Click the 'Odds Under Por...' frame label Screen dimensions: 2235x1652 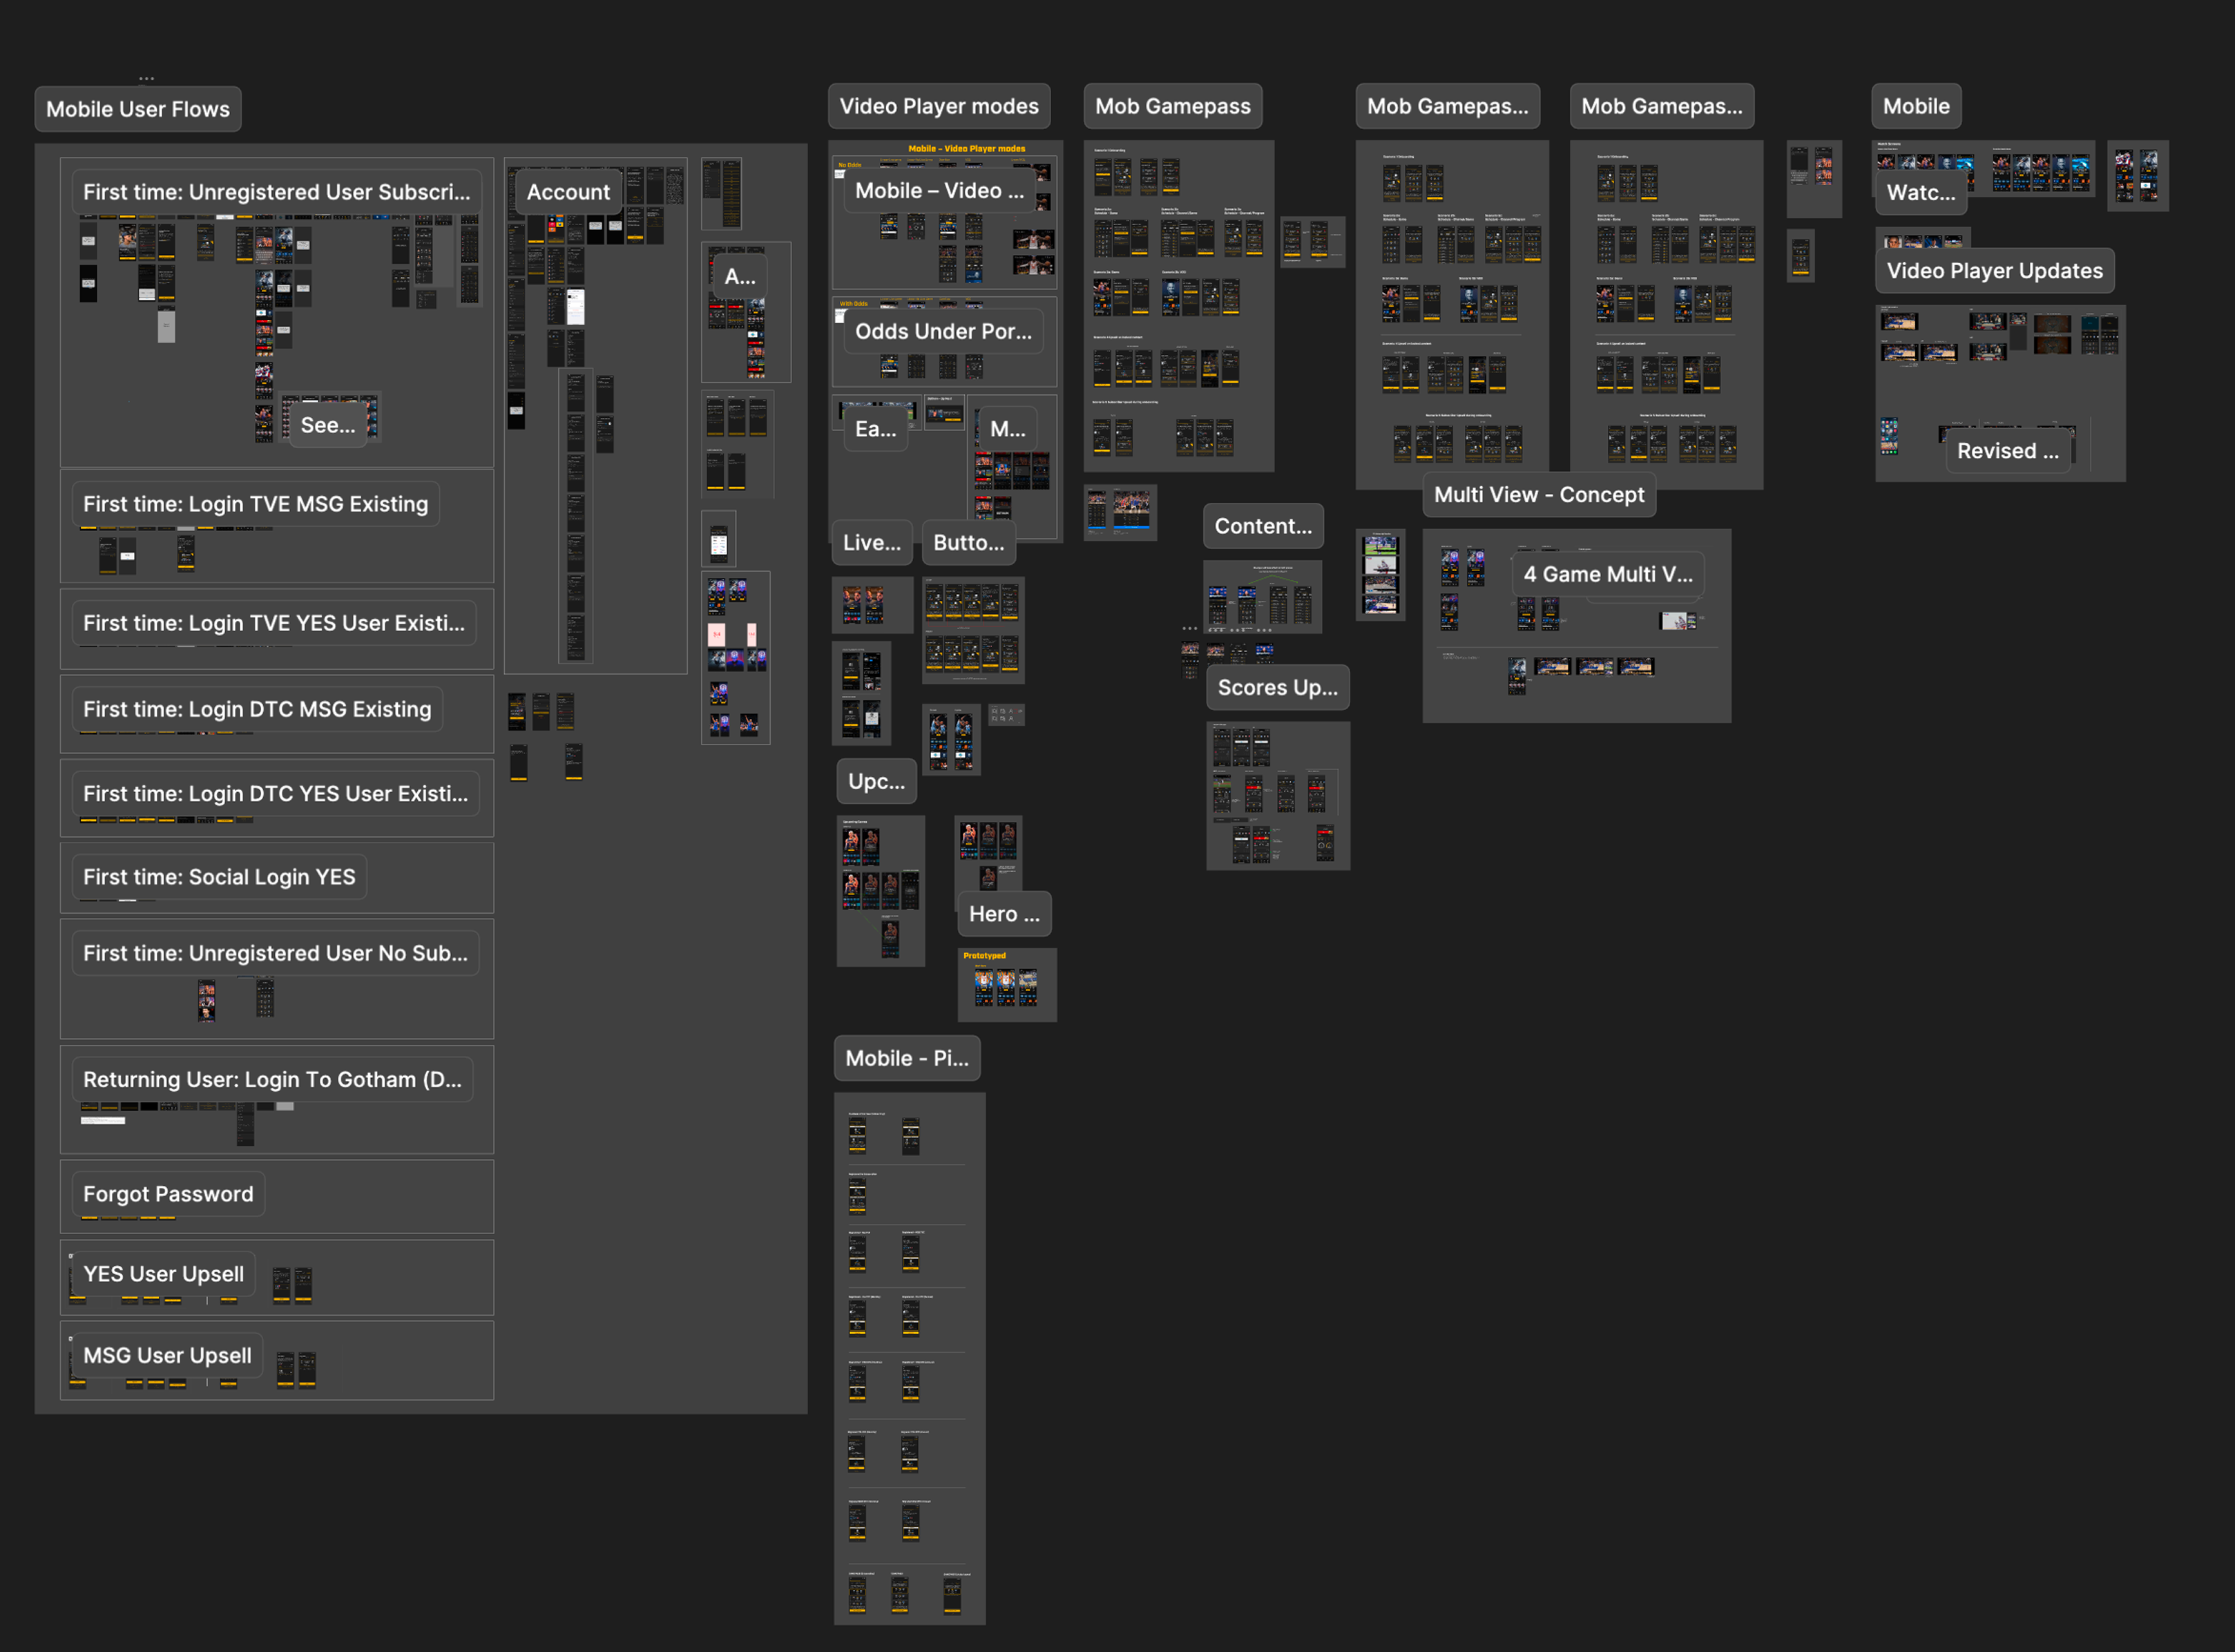943,332
